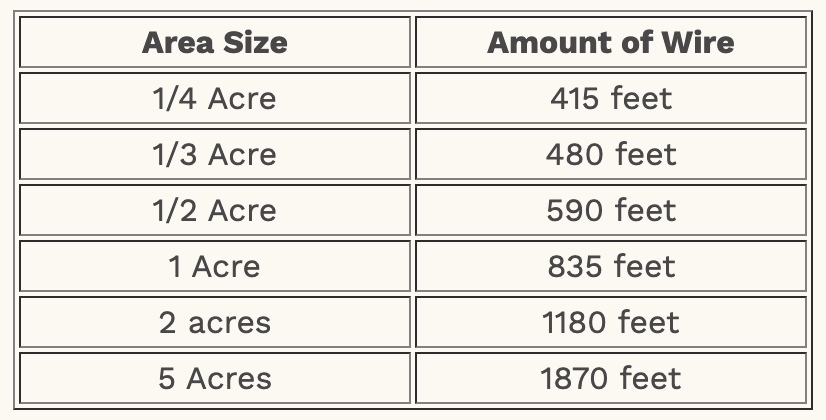
Task: Click the word feet in 1870 feet
Action: 648,379
